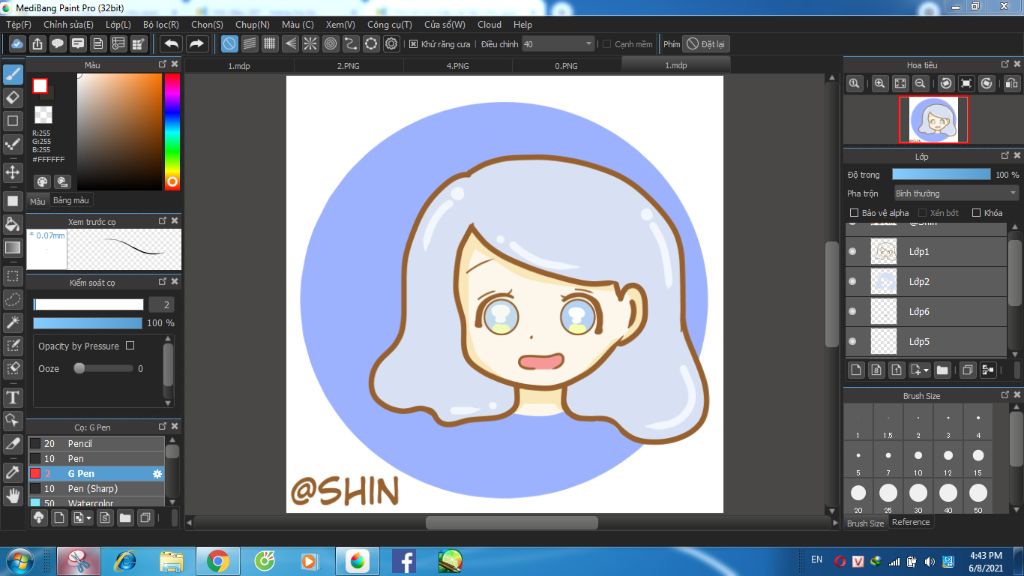Enable the radial snap guide
This screenshot has width=1024, height=576.
pyautogui.click(x=310, y=44)
